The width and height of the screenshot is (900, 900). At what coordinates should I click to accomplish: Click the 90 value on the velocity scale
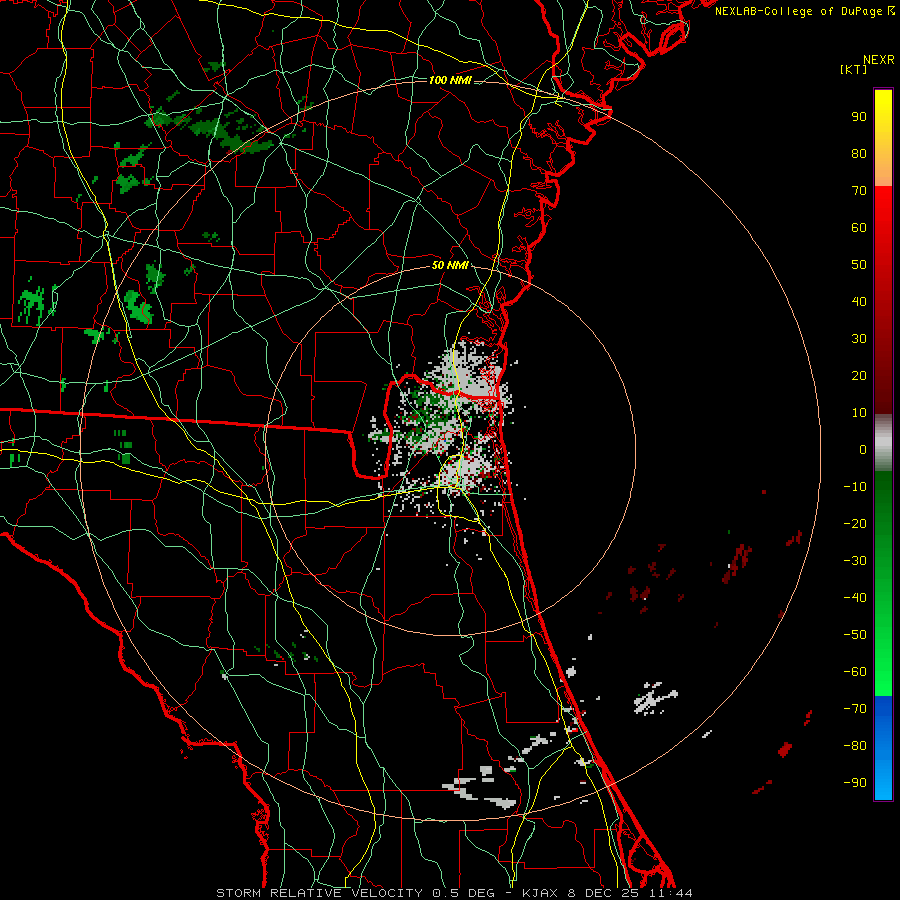click(x=859, y=117)
